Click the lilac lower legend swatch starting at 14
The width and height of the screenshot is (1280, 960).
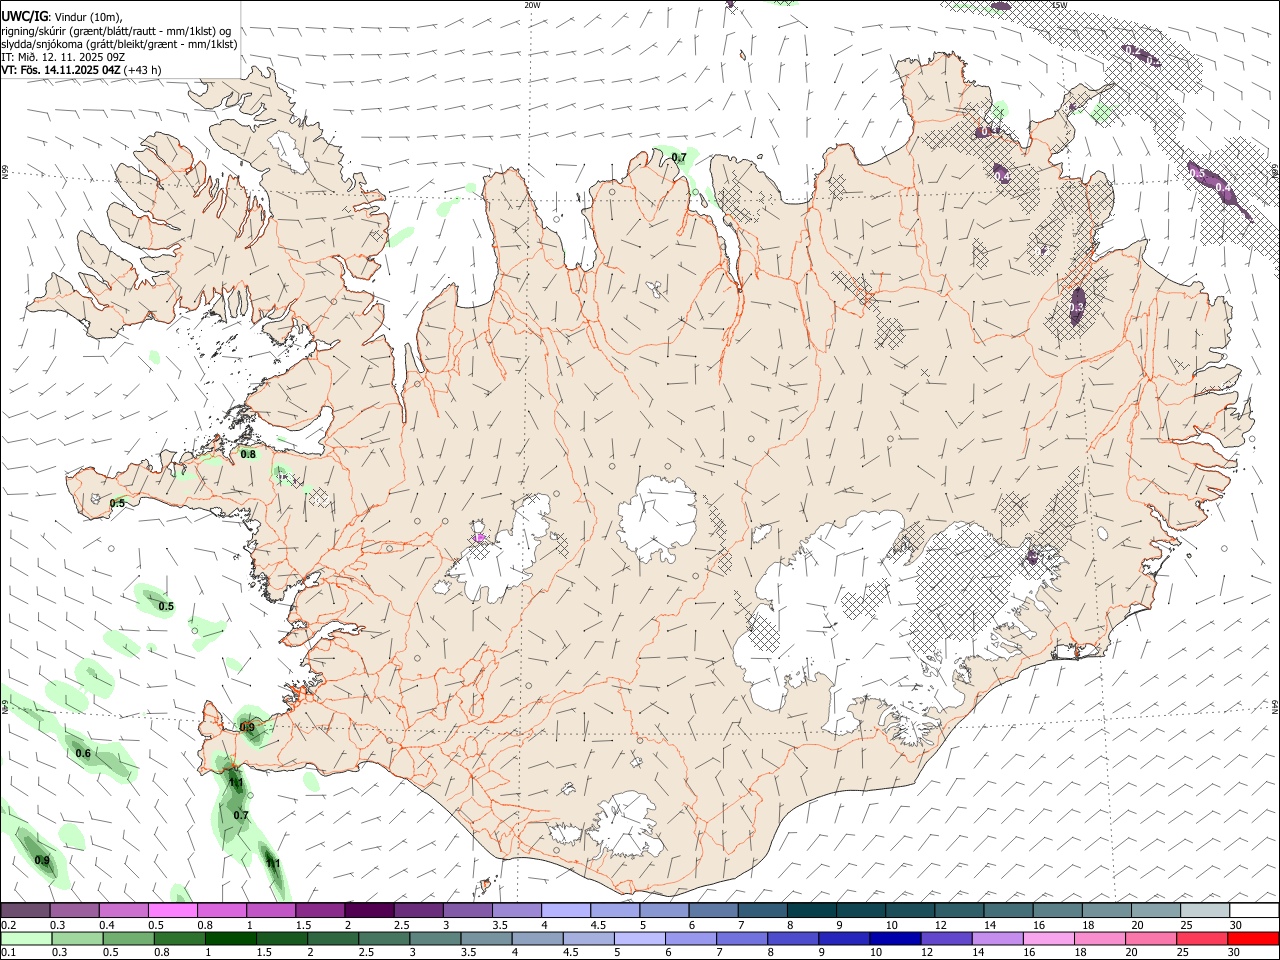(x=997, y=938)
